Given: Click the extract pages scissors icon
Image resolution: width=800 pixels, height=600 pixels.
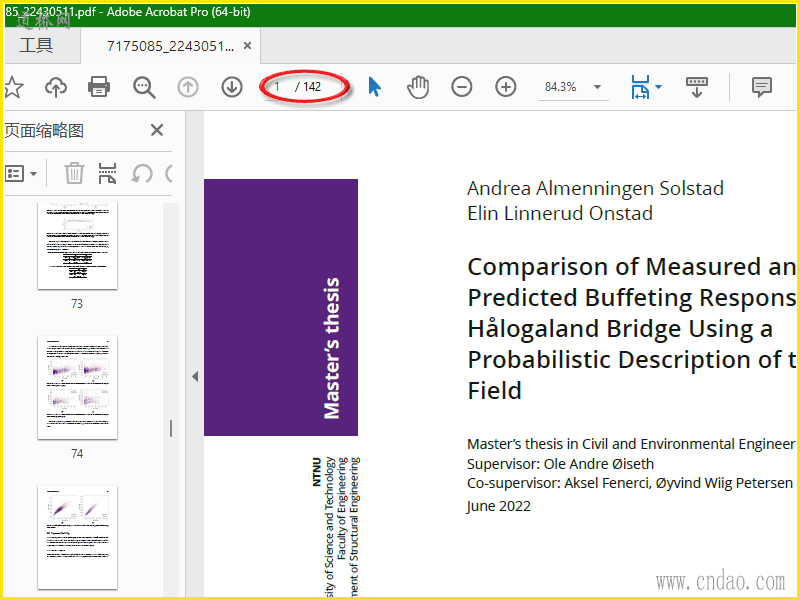Looking at the screenshot, I should [108, 173].
